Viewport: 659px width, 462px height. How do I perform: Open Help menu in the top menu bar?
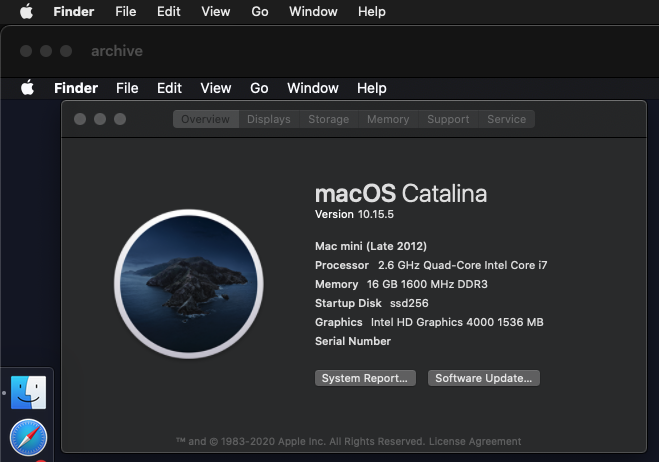point(372,11)
